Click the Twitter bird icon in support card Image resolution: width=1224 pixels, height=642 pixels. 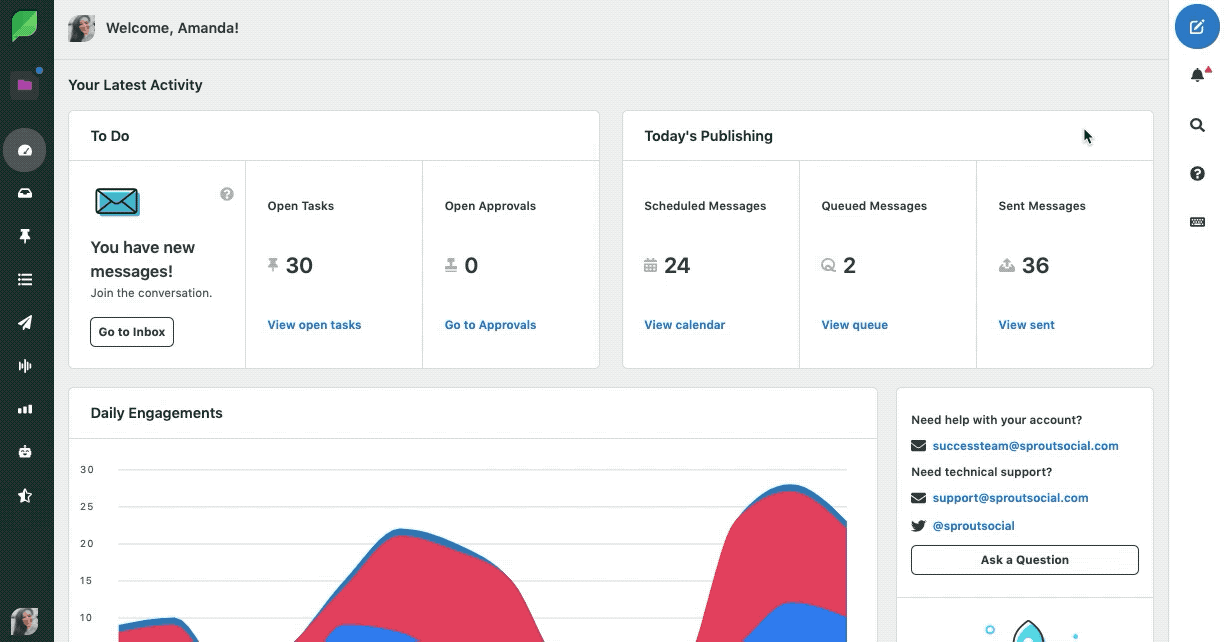click(x=918, y=526)
